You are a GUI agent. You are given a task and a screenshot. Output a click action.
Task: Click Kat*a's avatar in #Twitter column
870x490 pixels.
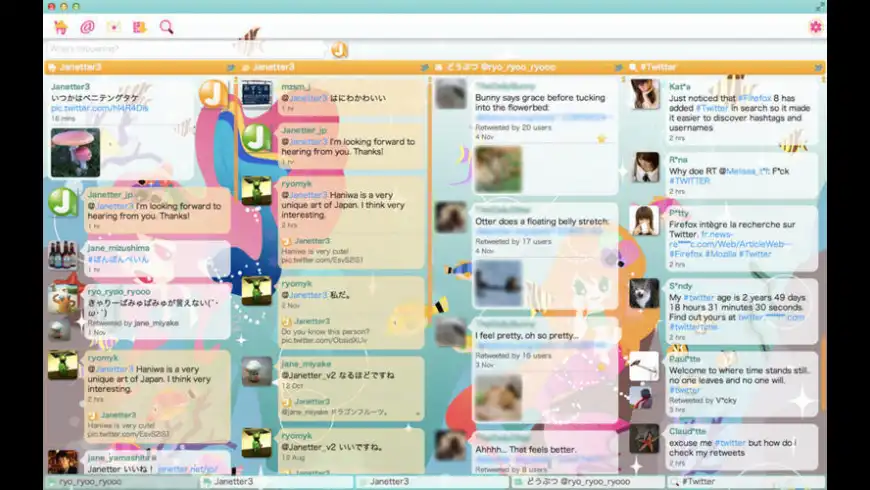(645, 94)
